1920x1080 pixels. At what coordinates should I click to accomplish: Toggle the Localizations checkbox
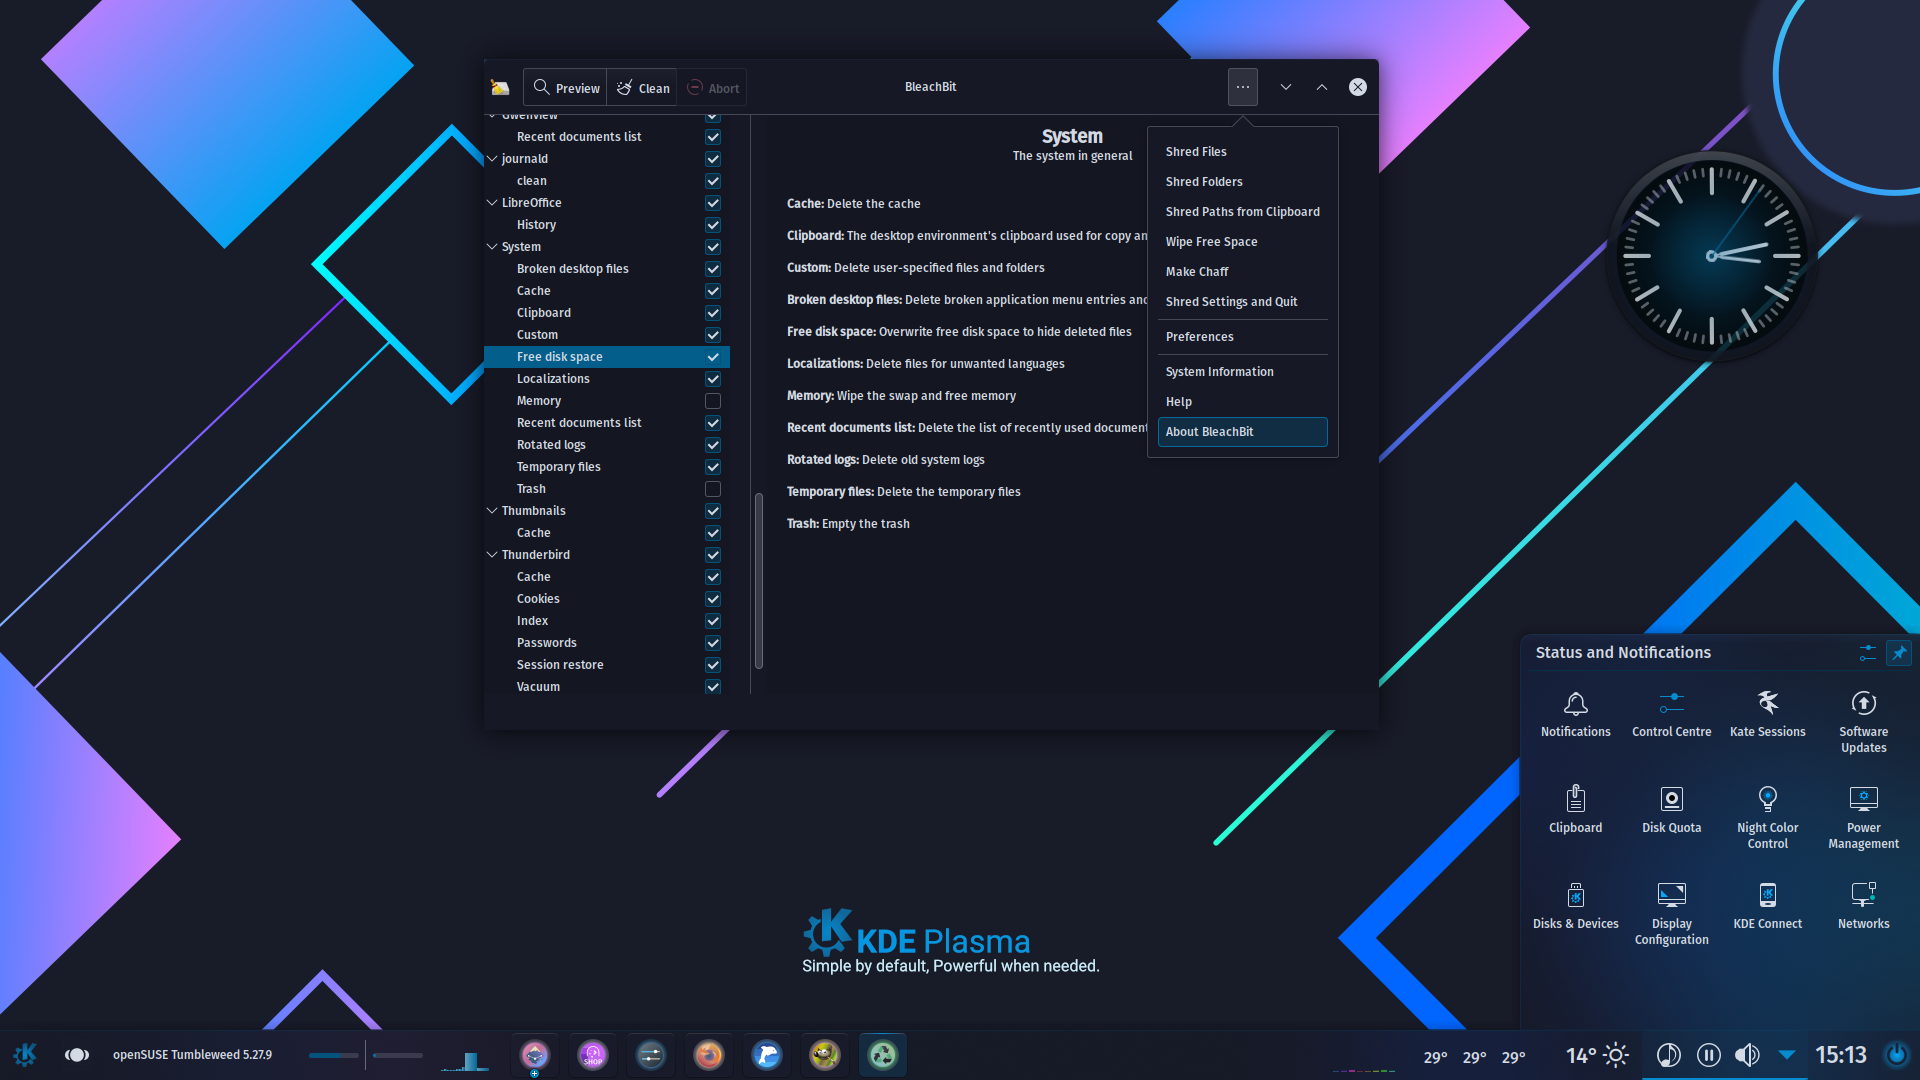pyautogui.click(x=713, y=379)
